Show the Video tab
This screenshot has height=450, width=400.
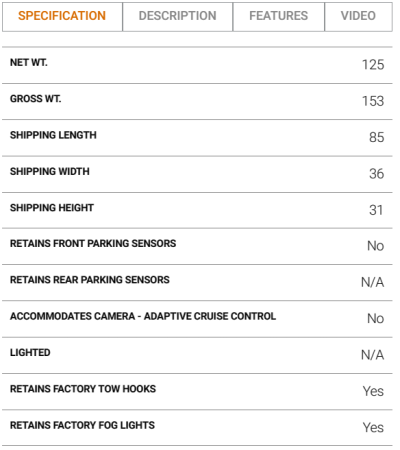[358, 17]
